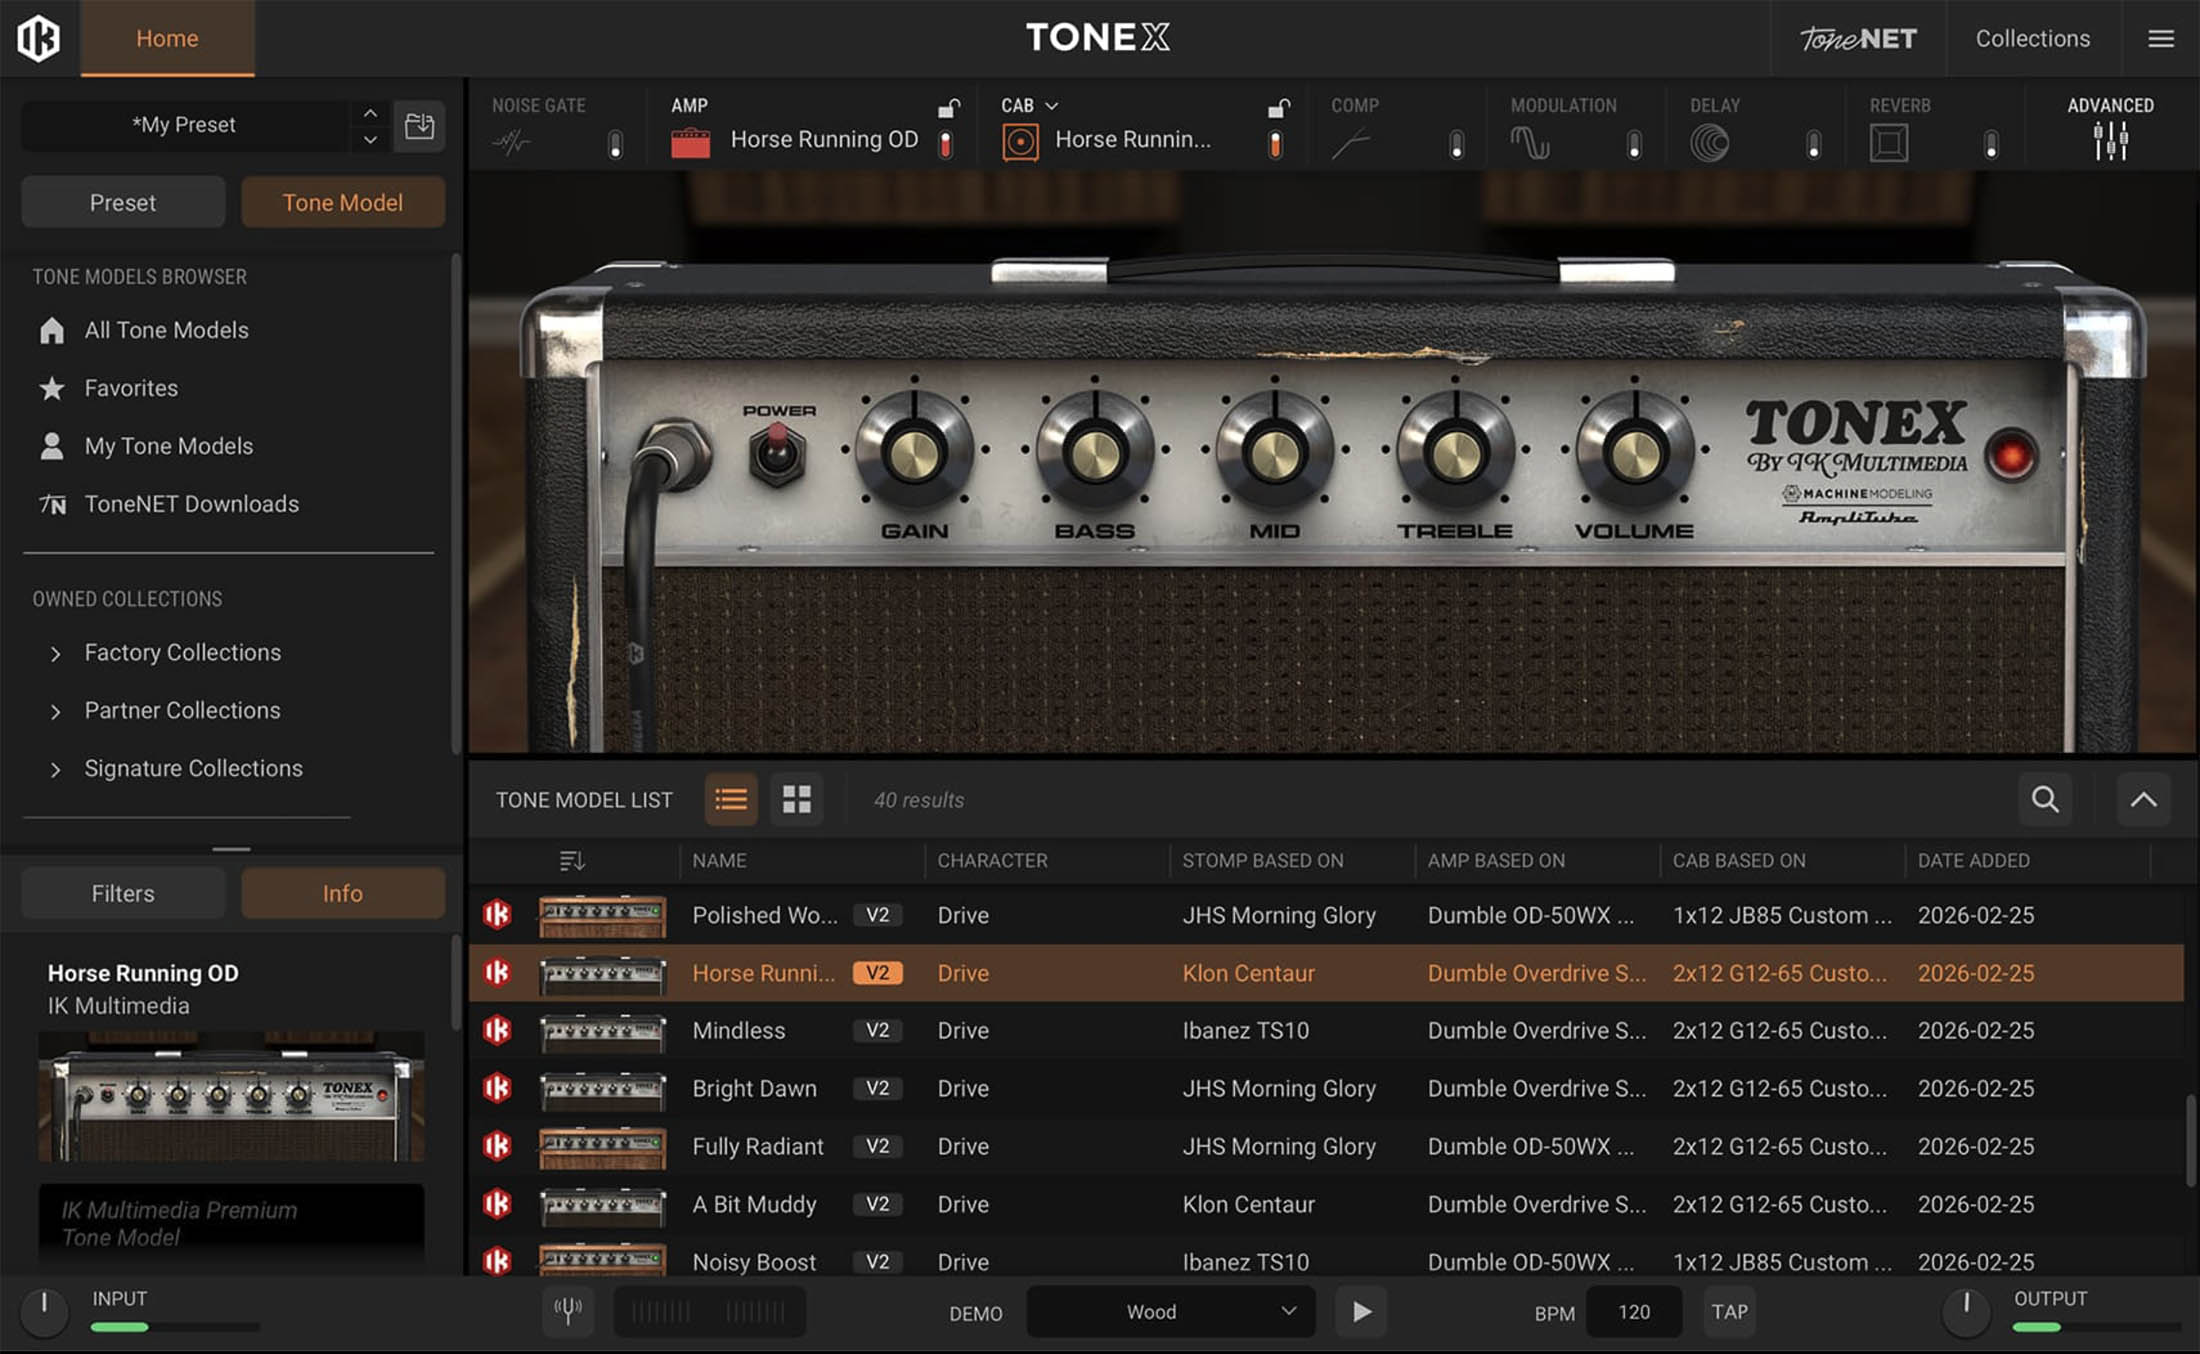Save the current preset
2200x1354 pixels.
pyautogui.click(x=419, y=126)
